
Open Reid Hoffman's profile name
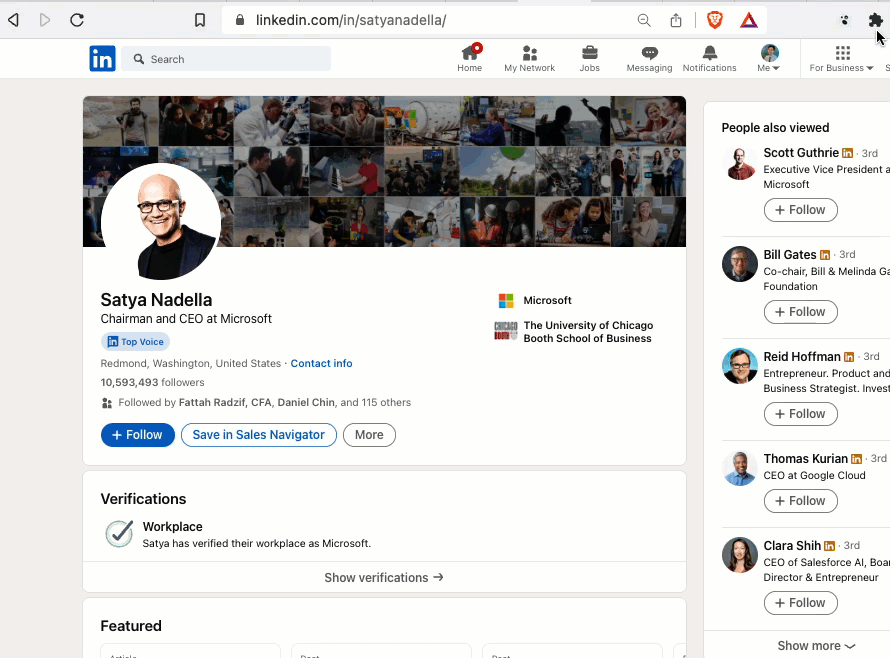(x=801, y=357)
